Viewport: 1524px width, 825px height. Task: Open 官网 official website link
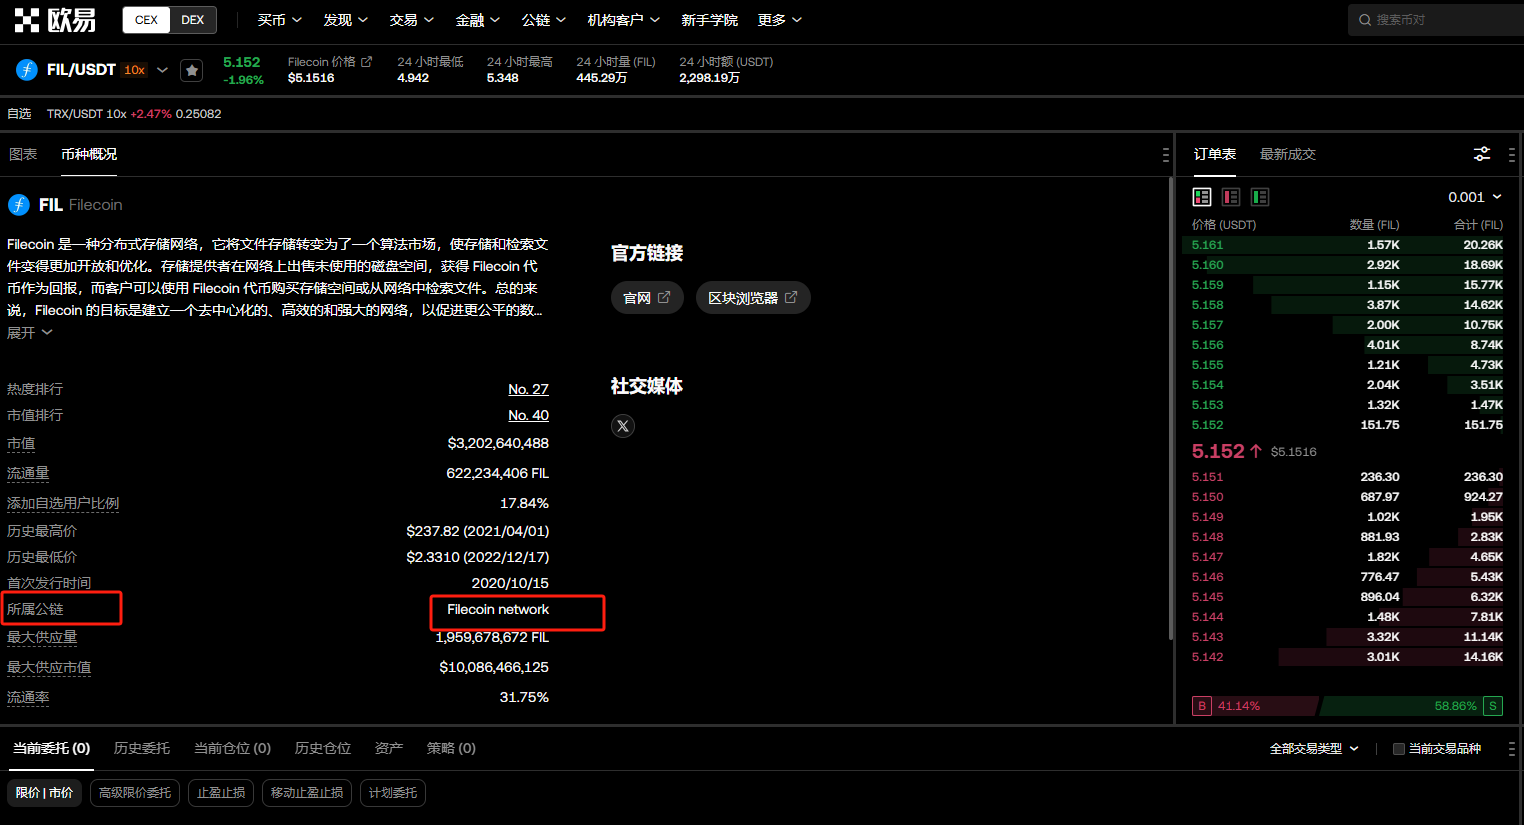click(x=647, y=297)
